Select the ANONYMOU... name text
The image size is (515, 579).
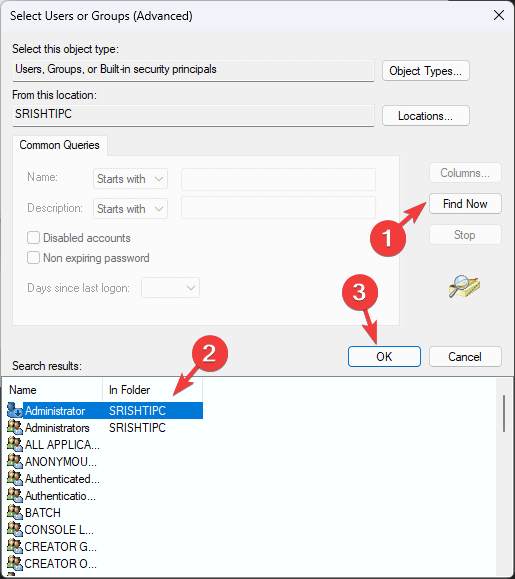click(61, 462)
